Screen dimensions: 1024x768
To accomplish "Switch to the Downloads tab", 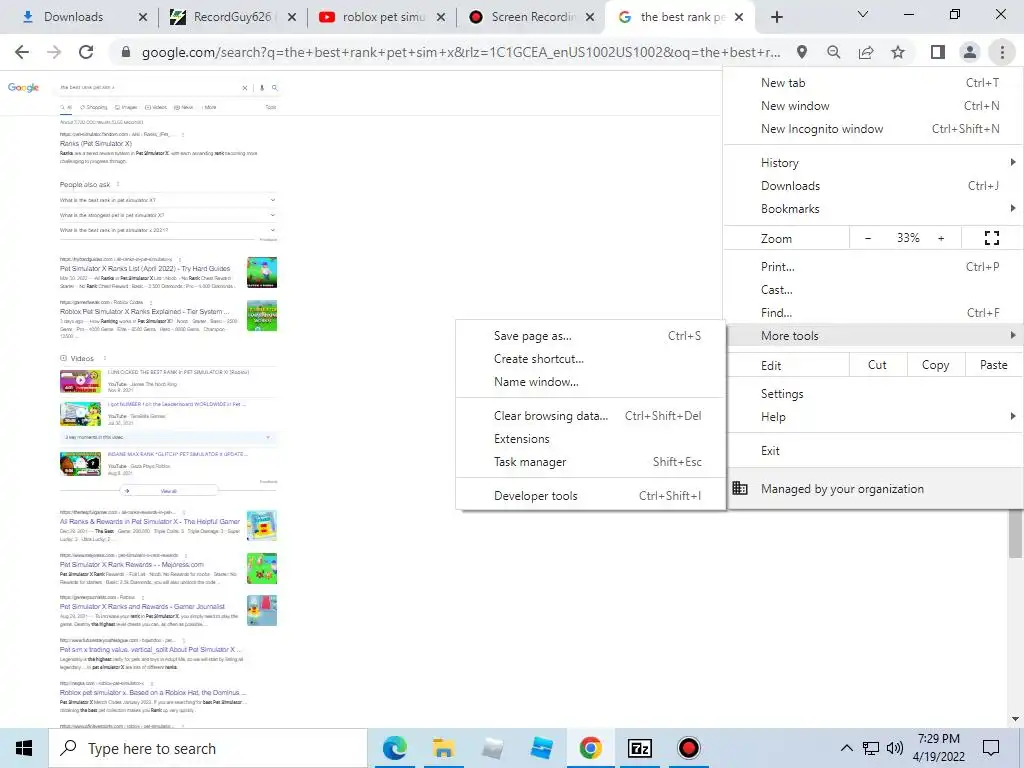I will tap(74, 17).
